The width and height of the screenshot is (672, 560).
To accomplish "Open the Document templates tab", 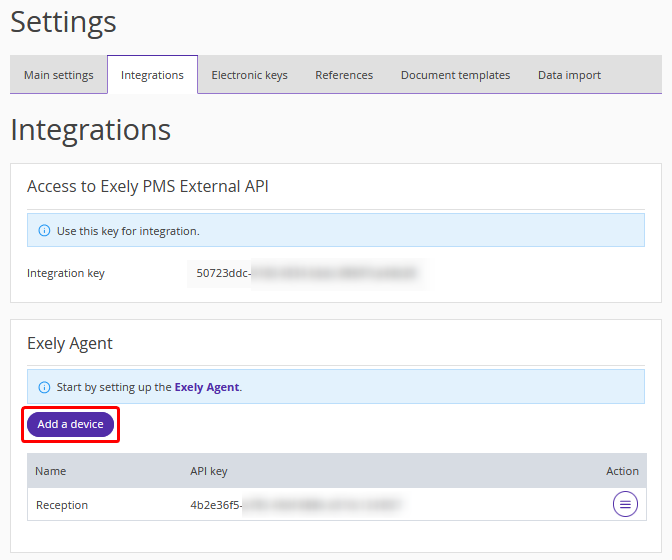I will [455, 75].
